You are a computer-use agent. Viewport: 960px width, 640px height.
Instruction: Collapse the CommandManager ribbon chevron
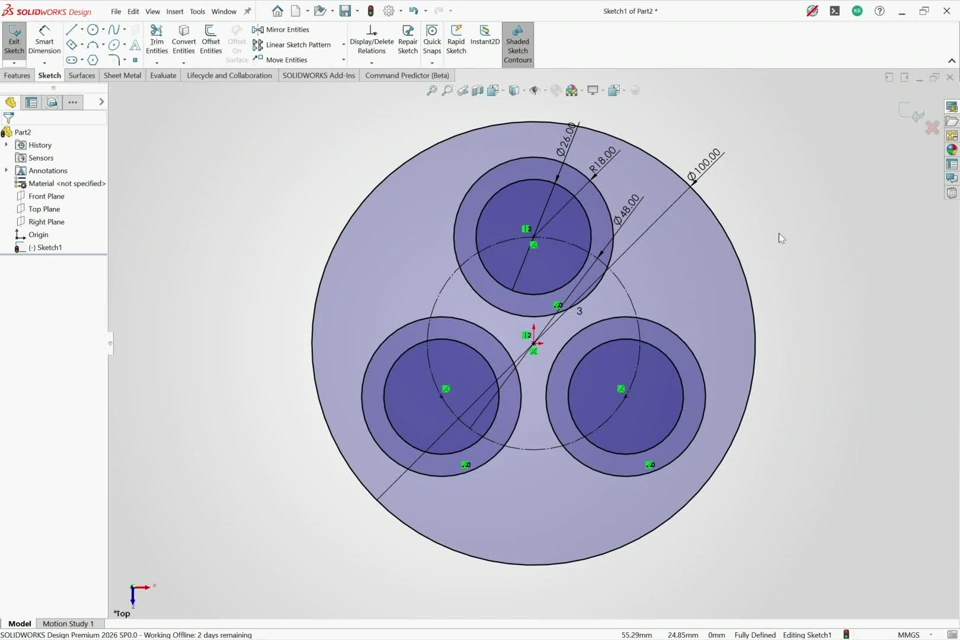(951, 61)
